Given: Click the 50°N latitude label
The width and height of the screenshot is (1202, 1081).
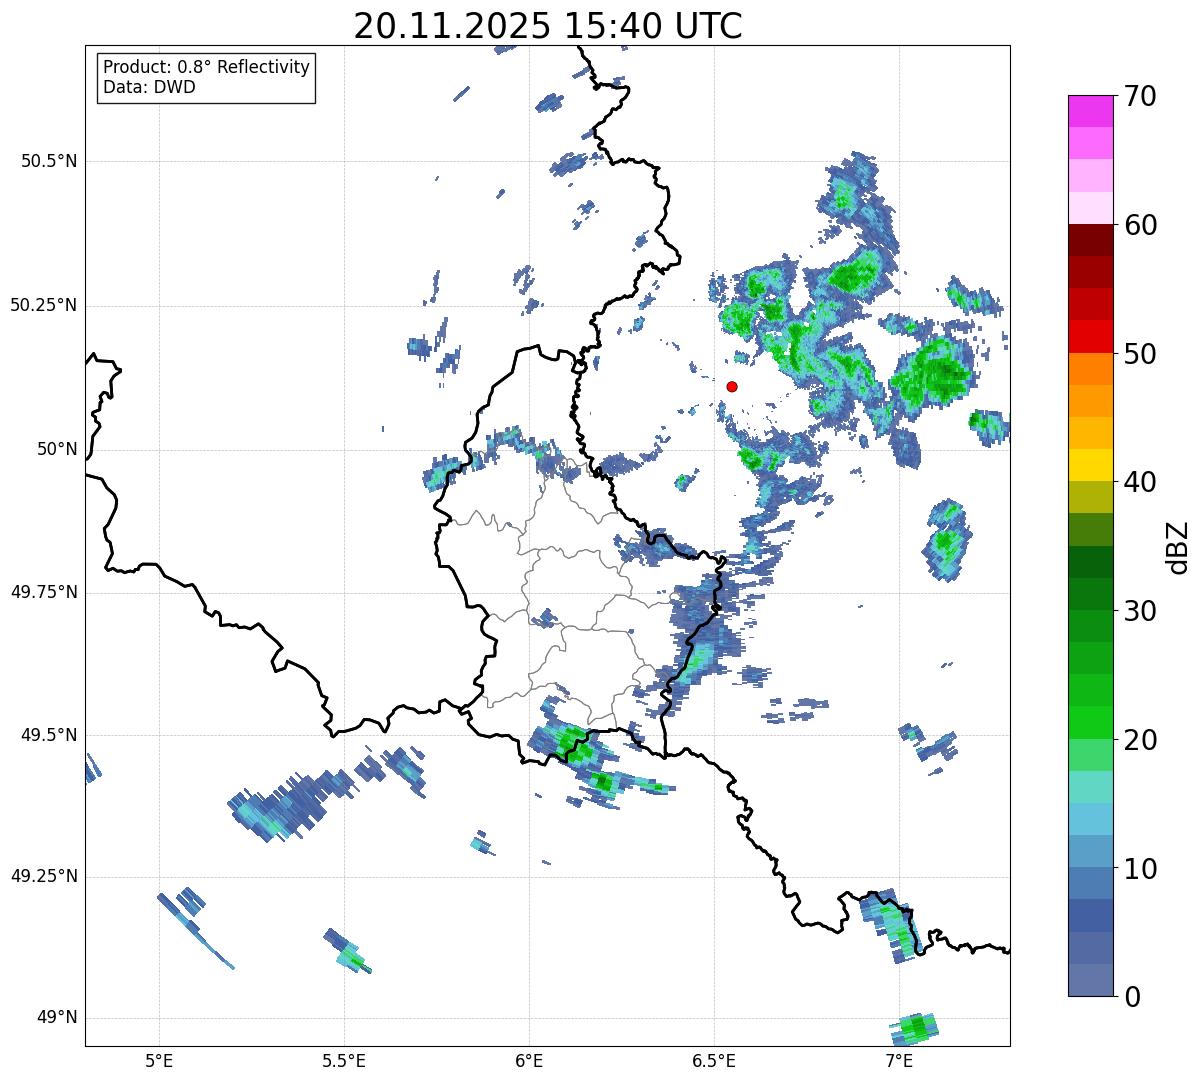Looking at the screenshot, I should (x=57, y=449).
